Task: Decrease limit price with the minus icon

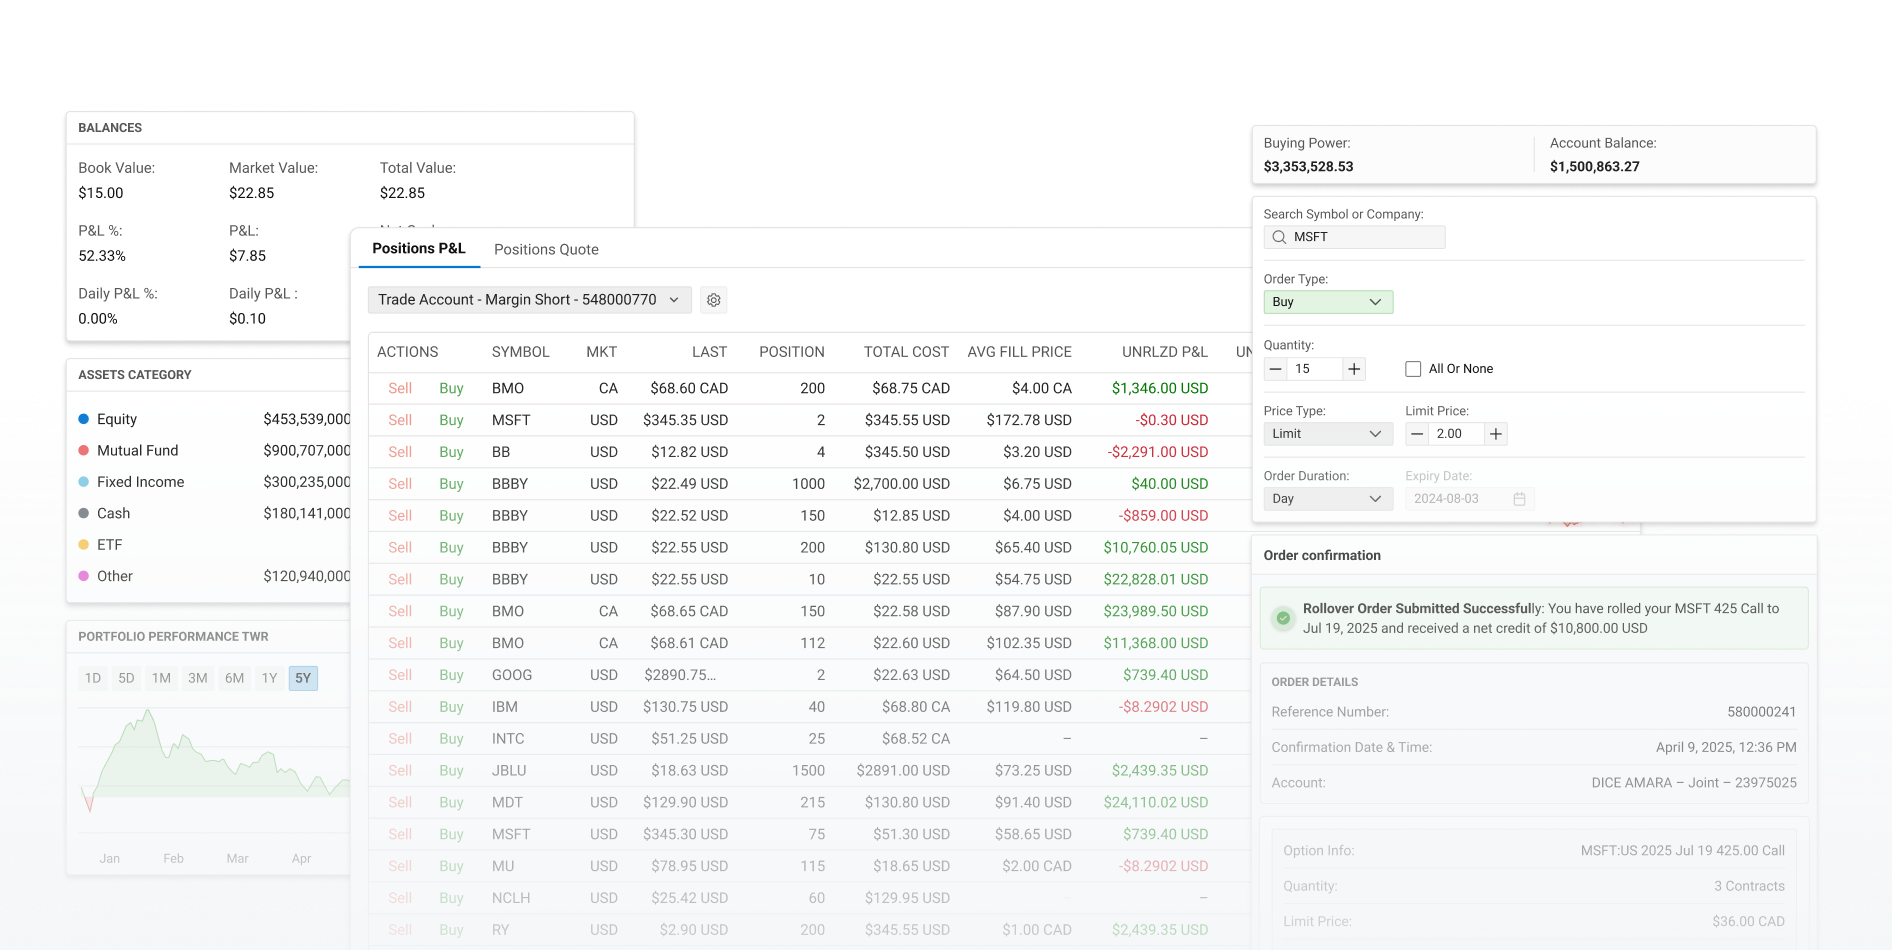Action: pos(1417,434)
